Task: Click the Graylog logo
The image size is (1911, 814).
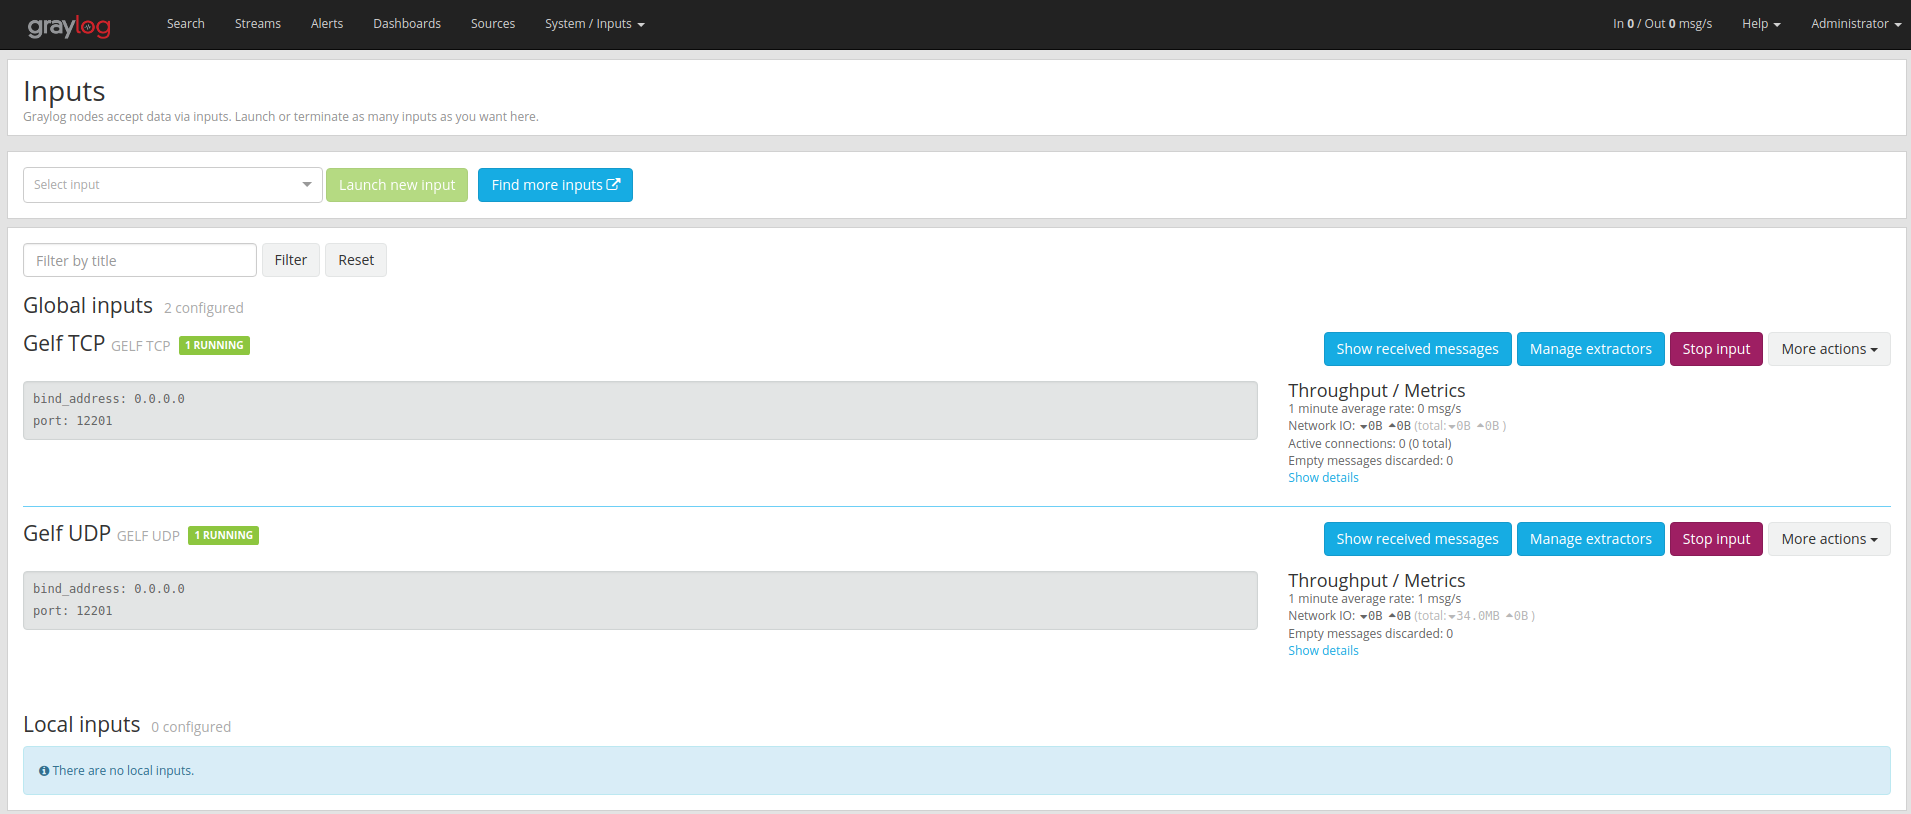Action: tap(69, 26)
